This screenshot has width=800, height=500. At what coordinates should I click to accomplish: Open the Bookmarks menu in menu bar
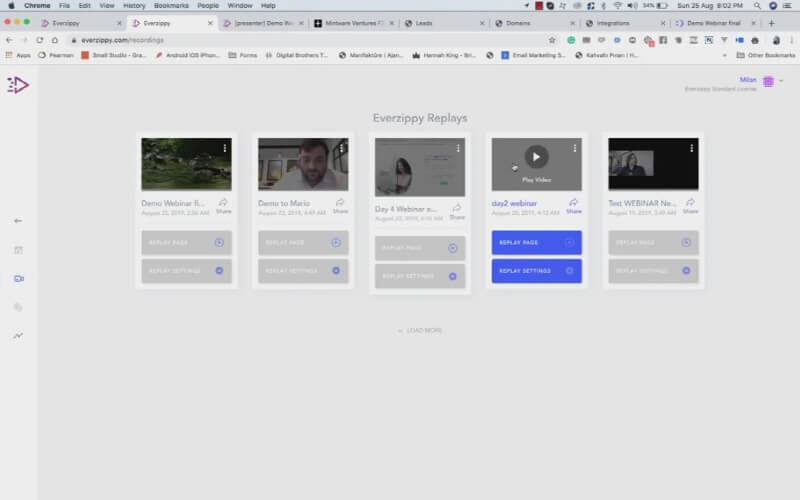(x=171, y=6)
